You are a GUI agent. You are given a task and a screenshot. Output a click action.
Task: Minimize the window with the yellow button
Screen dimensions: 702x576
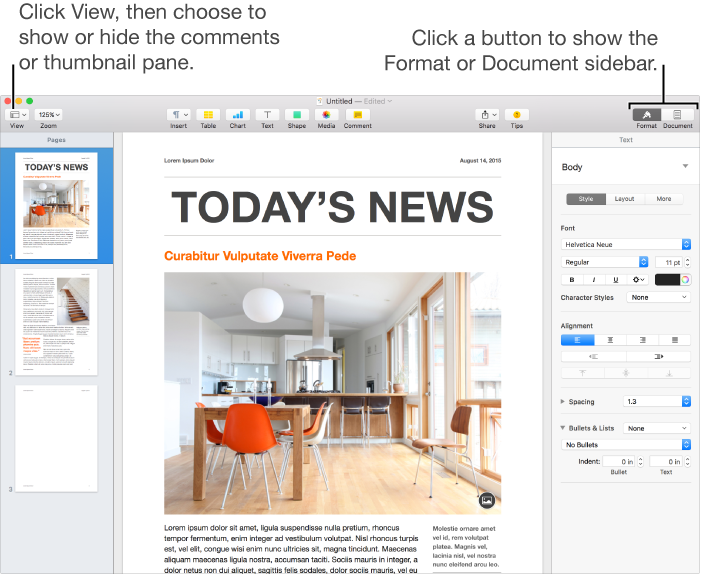18,101
